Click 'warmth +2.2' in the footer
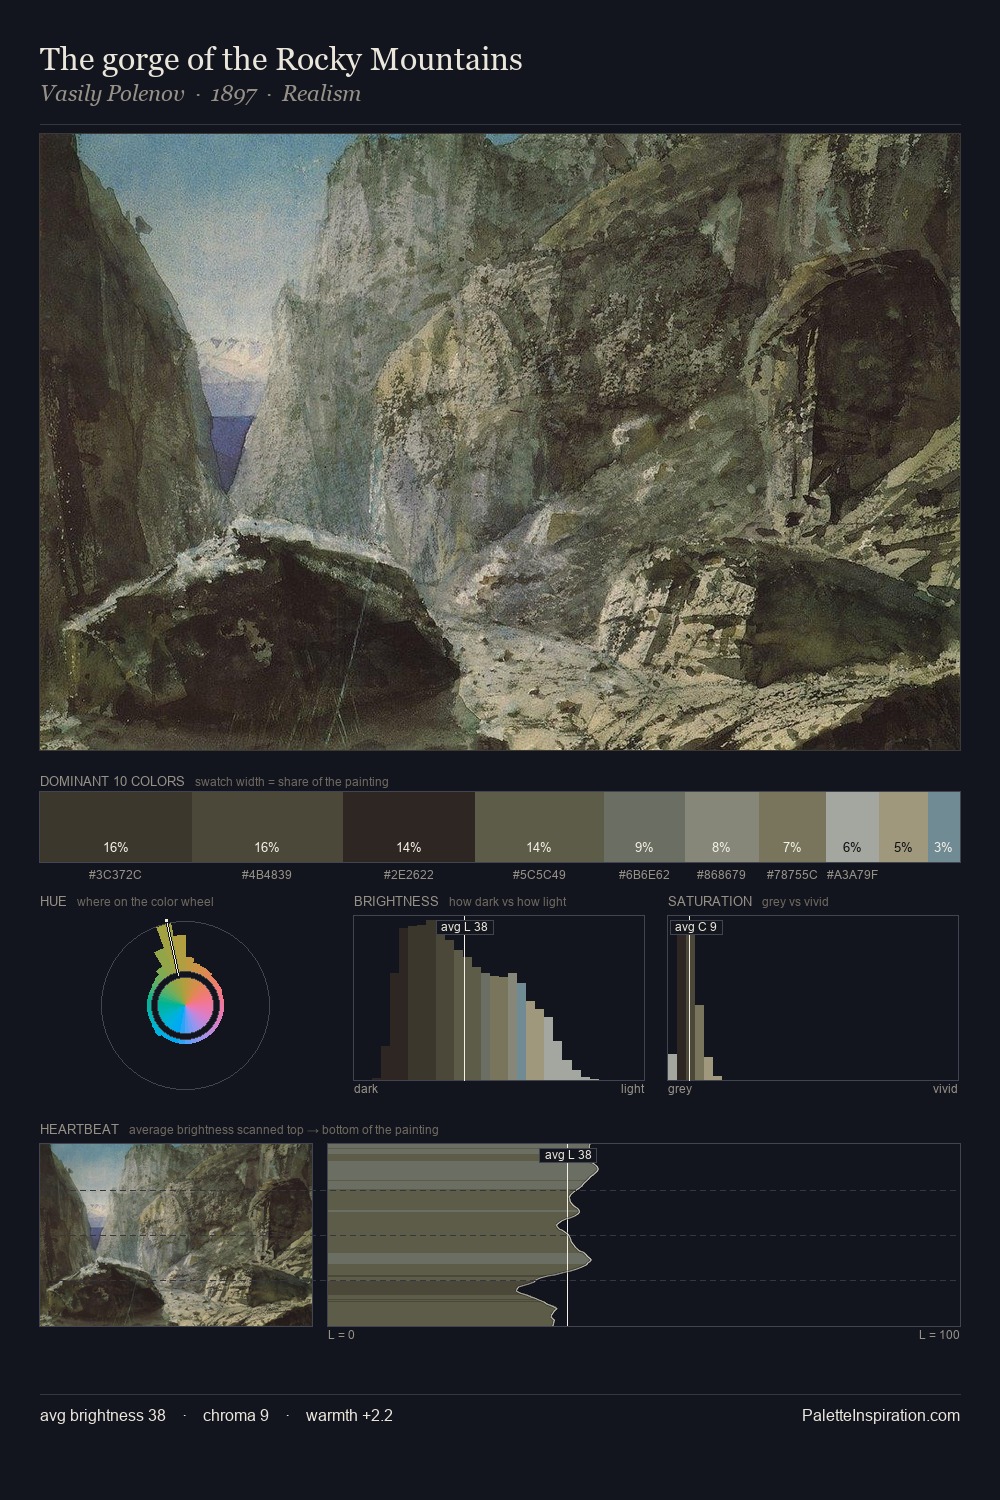 [349, 1415]
